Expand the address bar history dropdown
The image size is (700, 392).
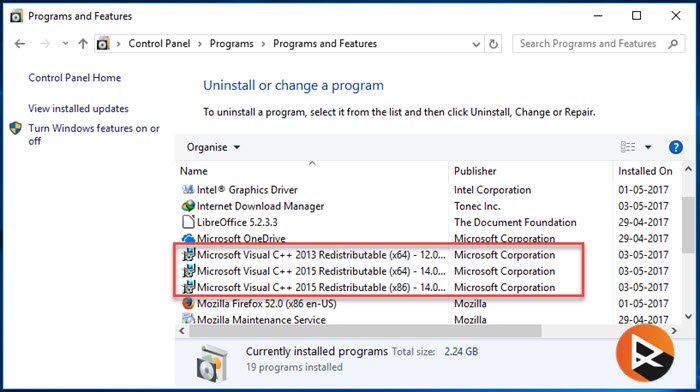pyautogui.click(x=476, y=44)
